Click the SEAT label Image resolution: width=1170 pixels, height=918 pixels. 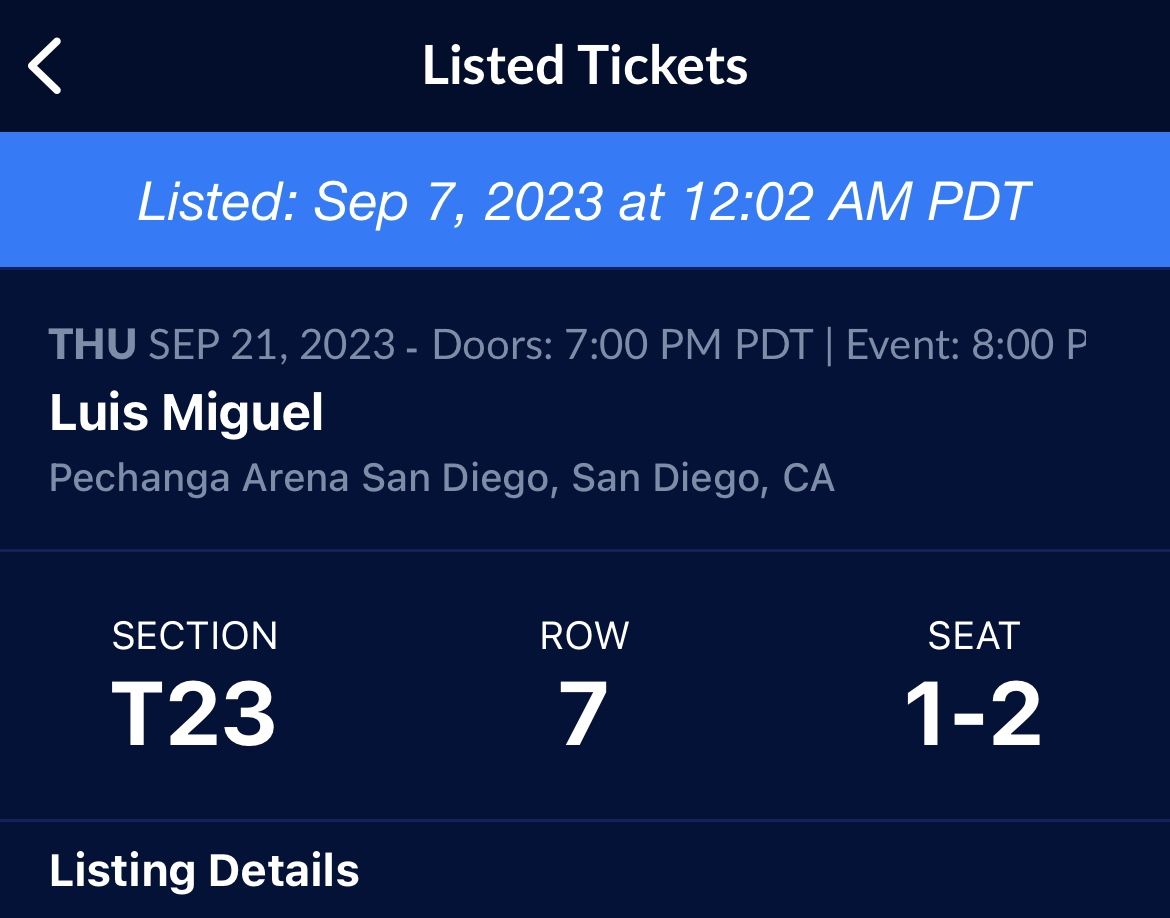973,636
